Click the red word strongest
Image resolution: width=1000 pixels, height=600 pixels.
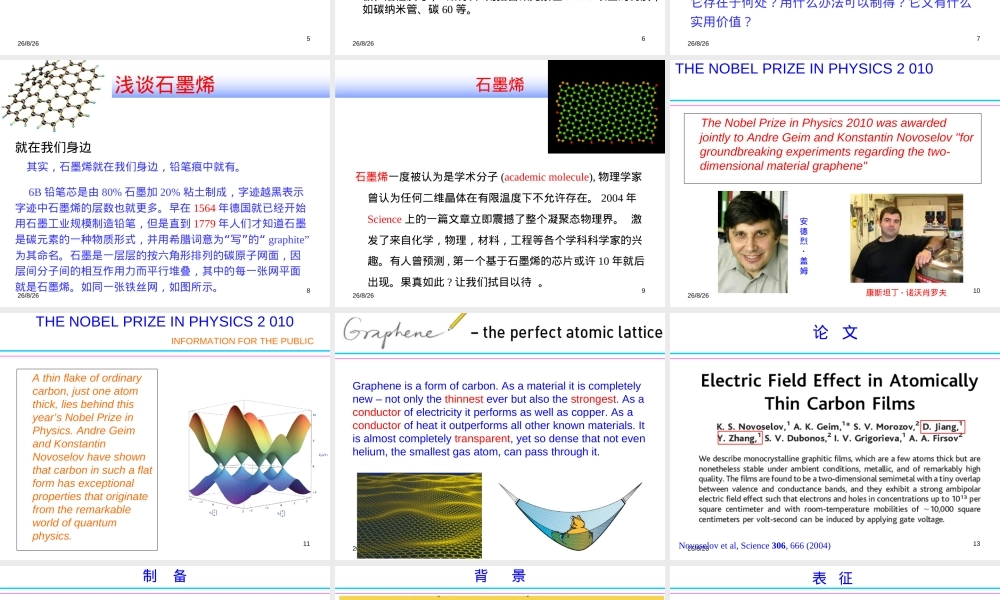(593, 399)
